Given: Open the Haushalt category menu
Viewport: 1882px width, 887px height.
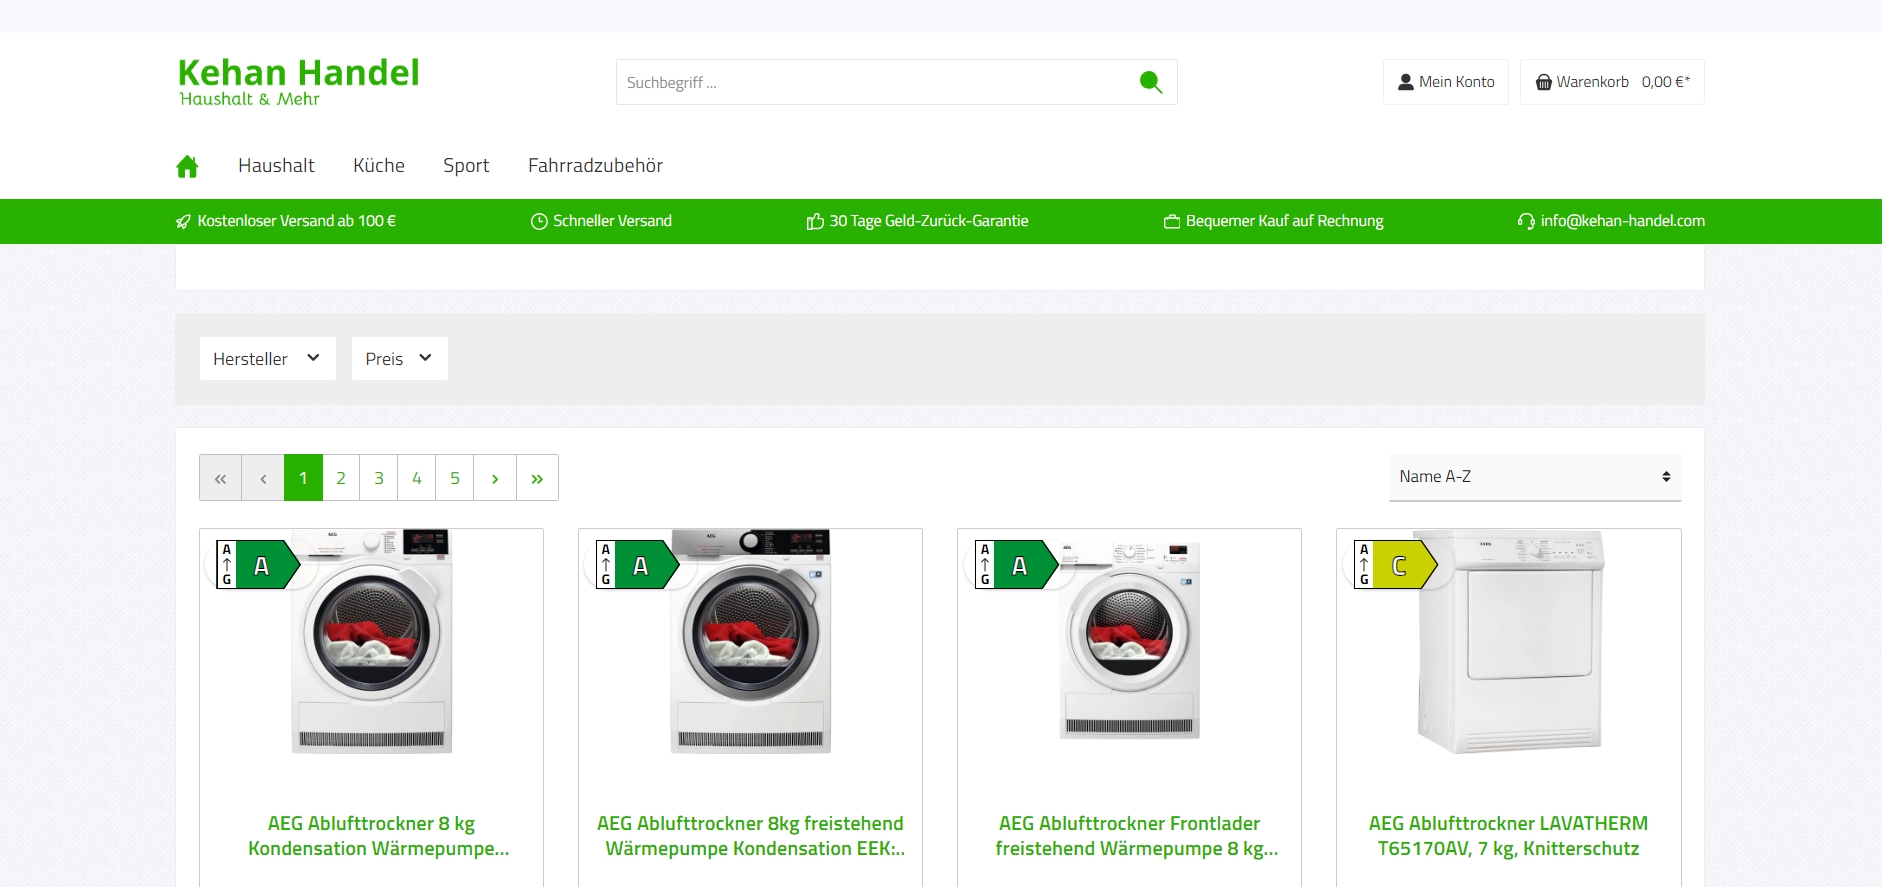Looking at the screenshot, I should (x=276, y=166).
